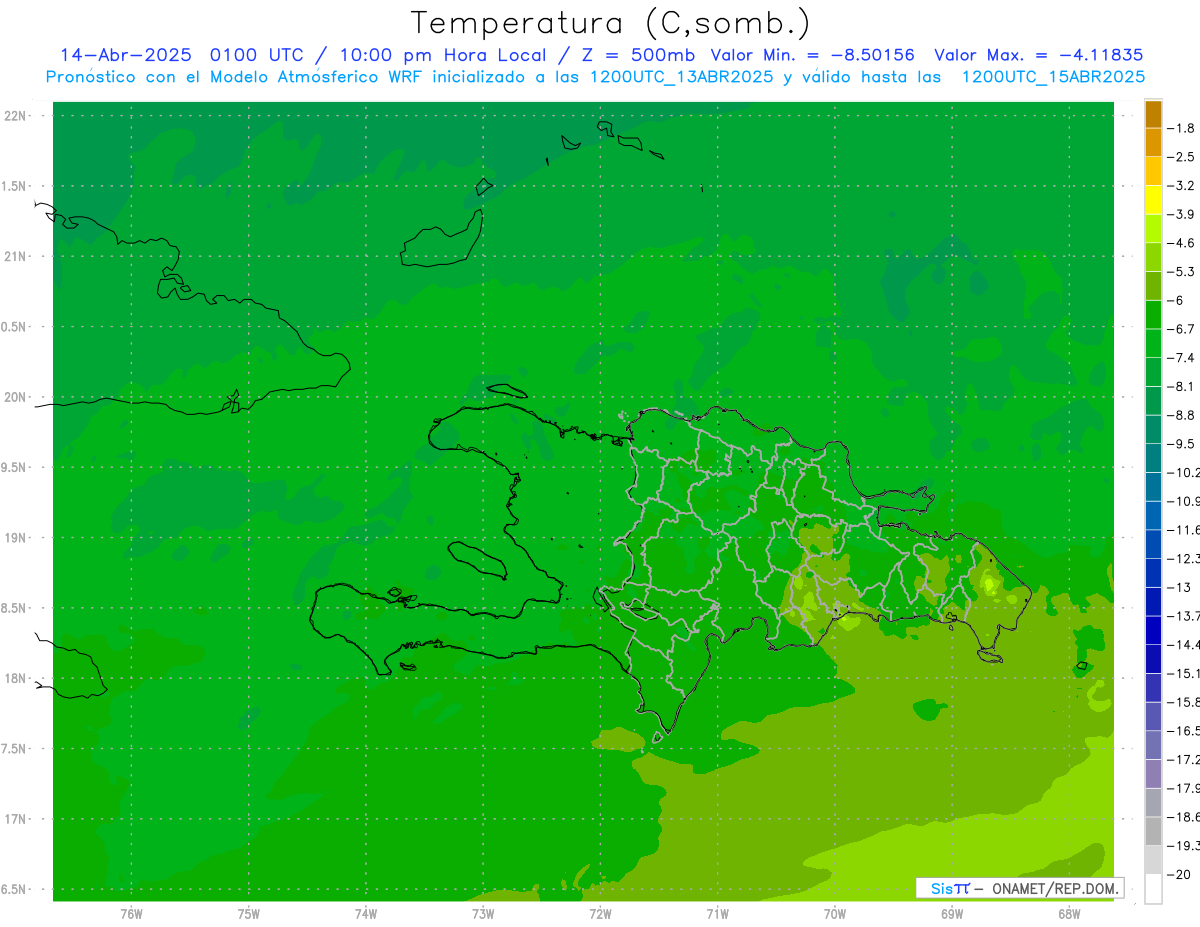Screen dimensions: 1200x927
Task: Click 'Valor Min. = -8.50156' text
Action: tap(812, 55)
